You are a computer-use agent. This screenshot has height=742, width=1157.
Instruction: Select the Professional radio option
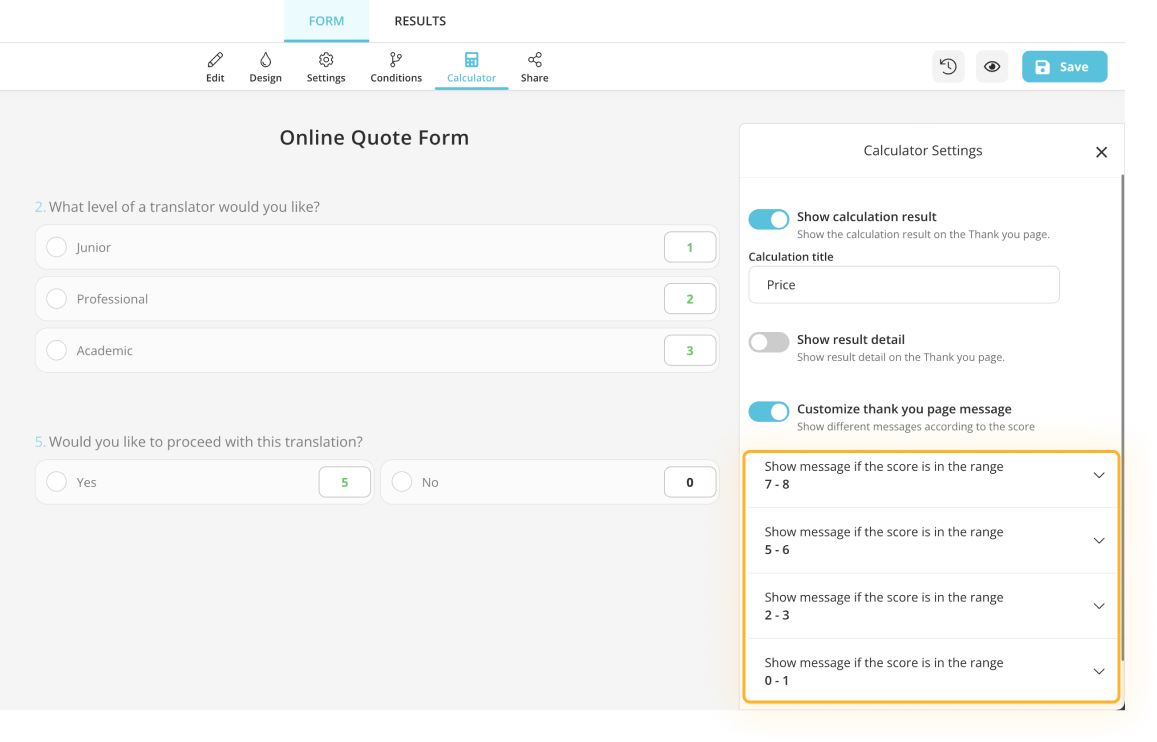click(x=57, y=299)
